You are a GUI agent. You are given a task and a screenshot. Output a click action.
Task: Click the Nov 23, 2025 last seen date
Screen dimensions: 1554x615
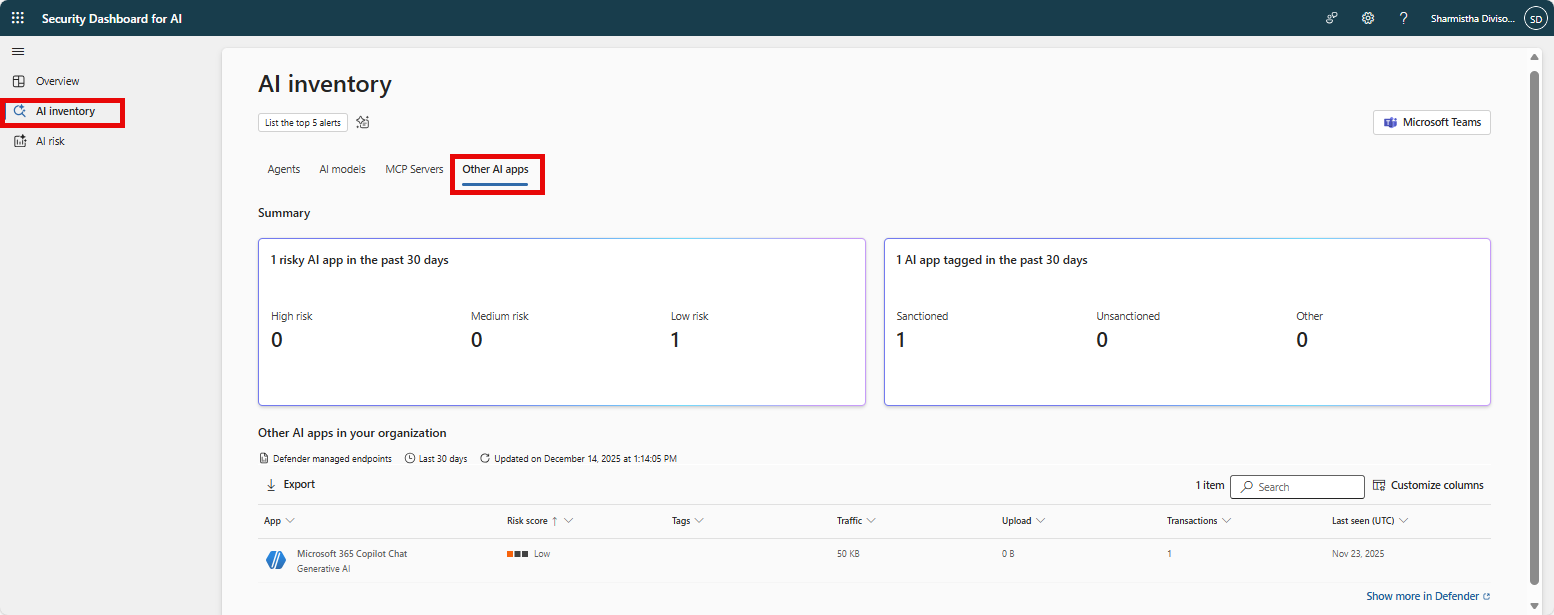(1358, 554)
